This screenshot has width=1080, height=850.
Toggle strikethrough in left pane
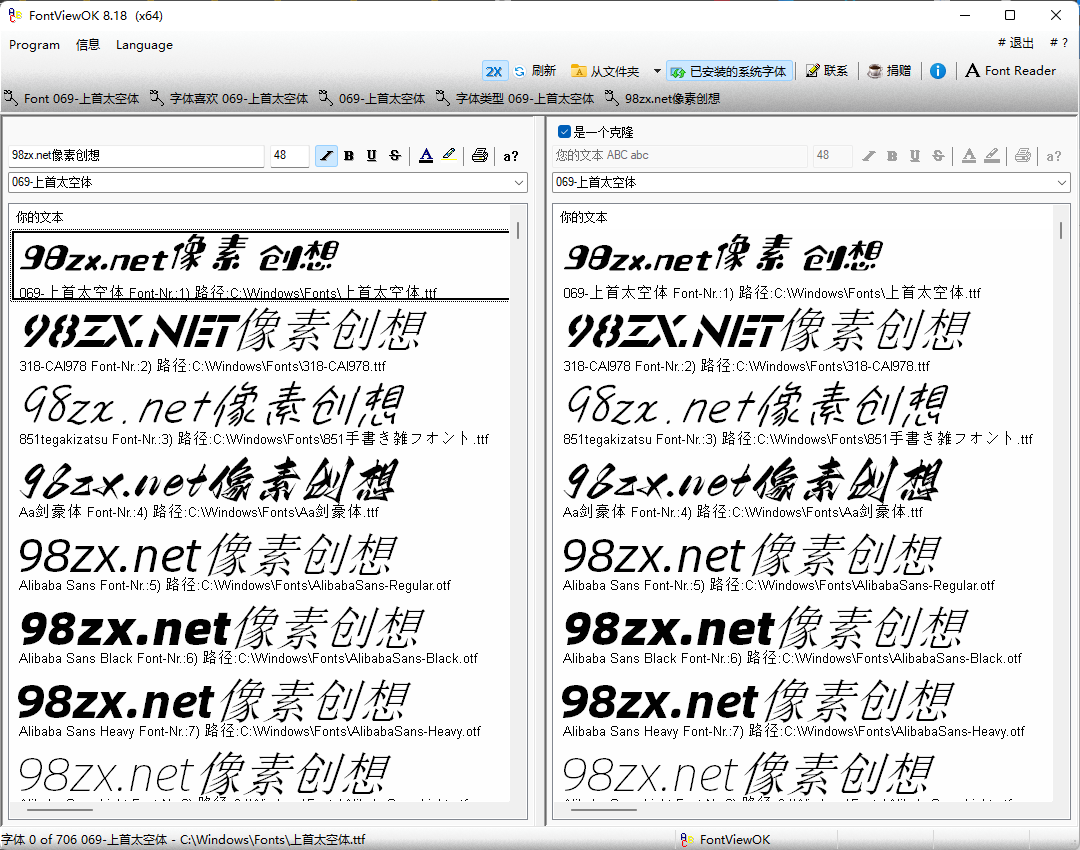click(395, 156)
